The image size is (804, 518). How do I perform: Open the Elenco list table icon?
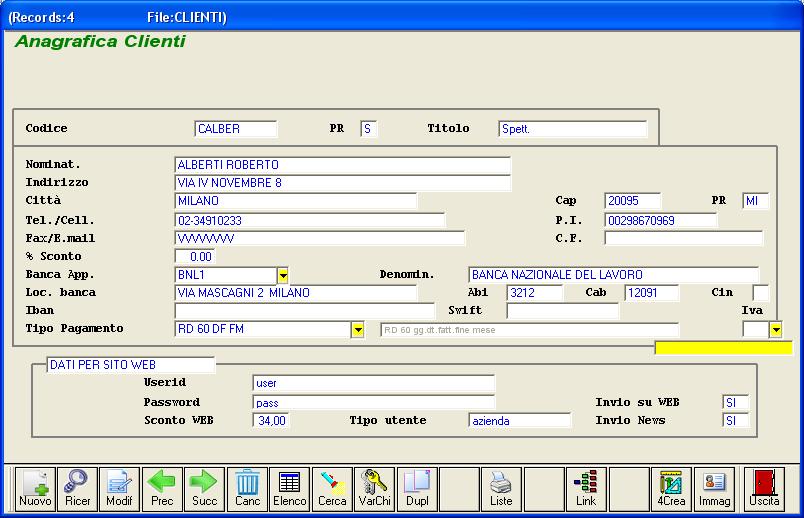(x=290, y=489)
